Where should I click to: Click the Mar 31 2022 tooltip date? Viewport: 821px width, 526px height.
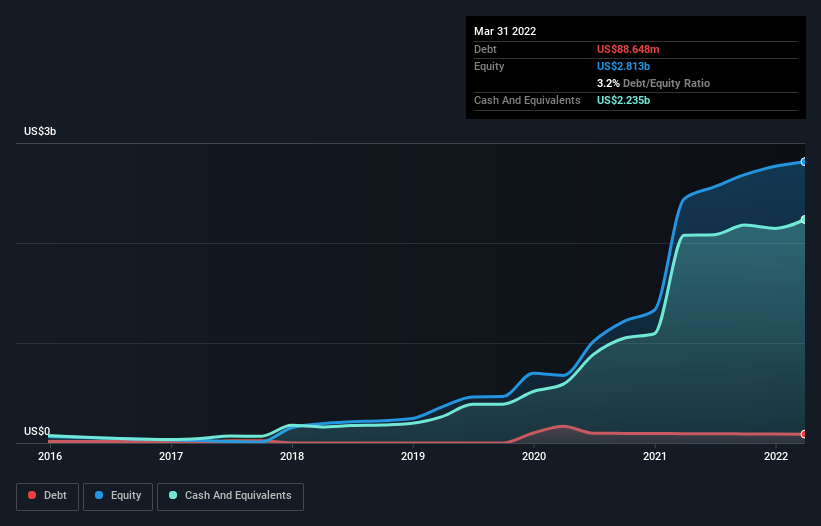pos(505,31)
